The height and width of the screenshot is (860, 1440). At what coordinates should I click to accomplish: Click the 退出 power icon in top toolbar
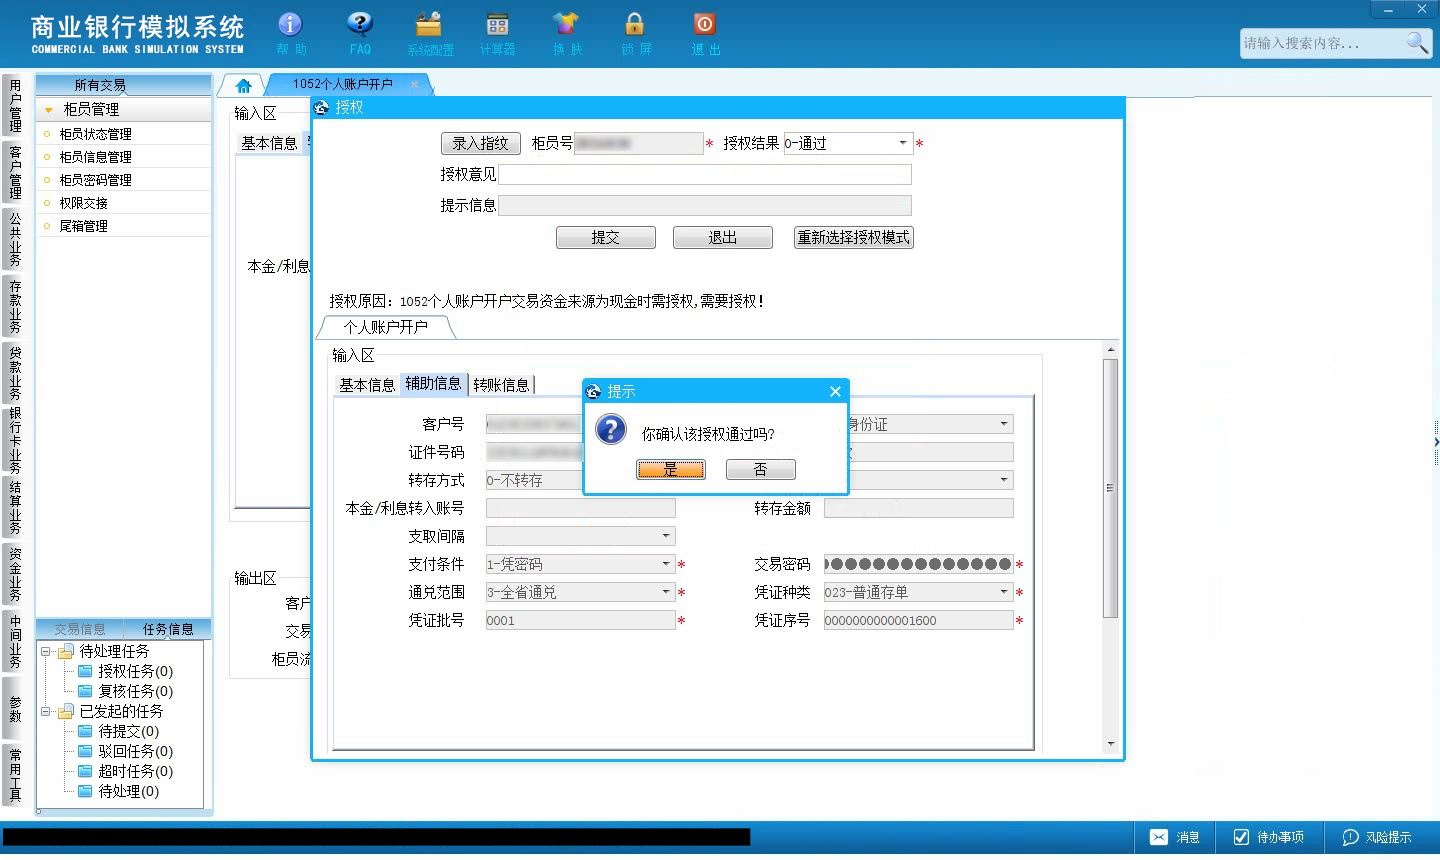pos(705,33)
